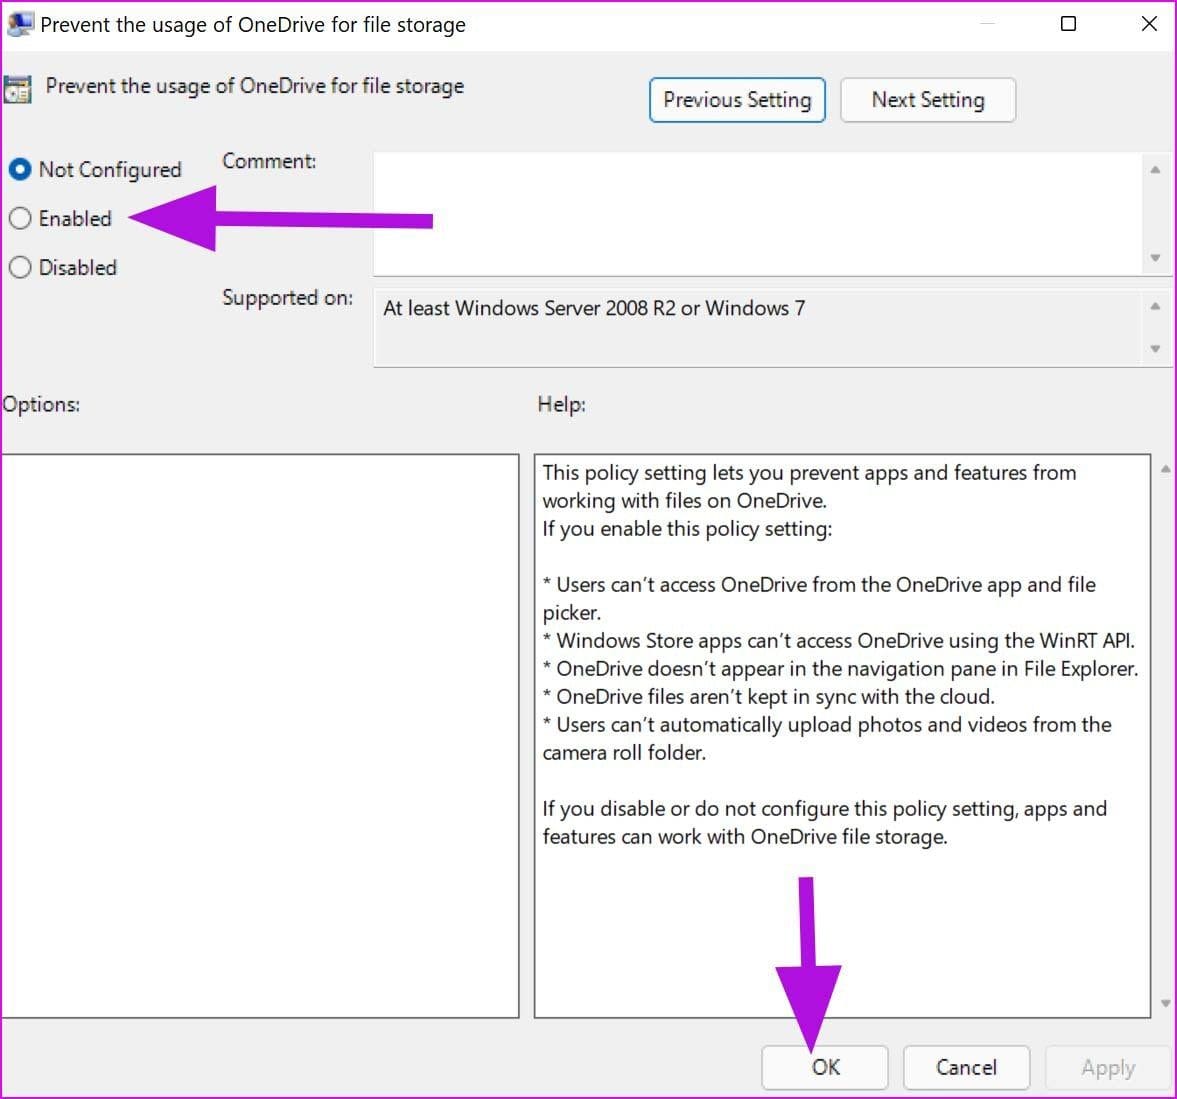Click 'camera roll folder.' help text
The height and width of the screenshot is (1099, 1177).
point(624,753)
